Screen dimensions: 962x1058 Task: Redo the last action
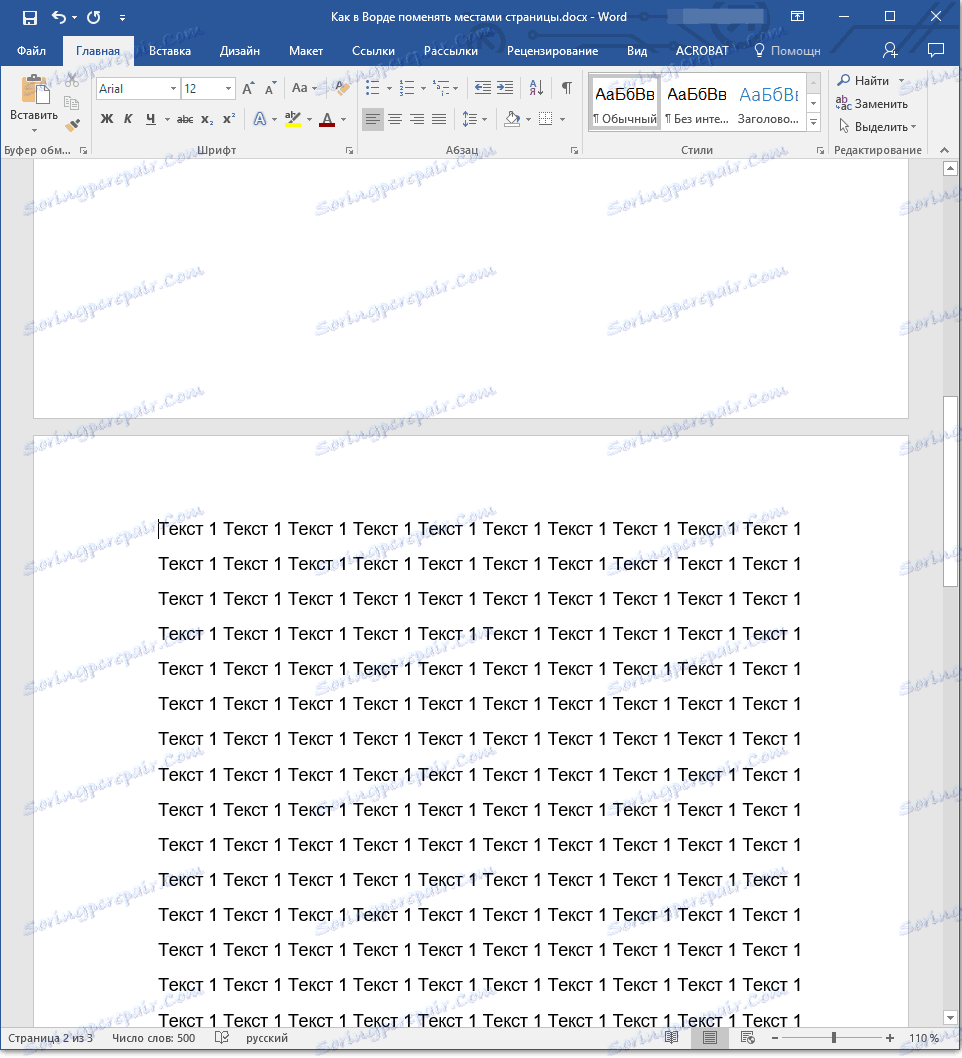pyautogui.click(x=94, y=18)
